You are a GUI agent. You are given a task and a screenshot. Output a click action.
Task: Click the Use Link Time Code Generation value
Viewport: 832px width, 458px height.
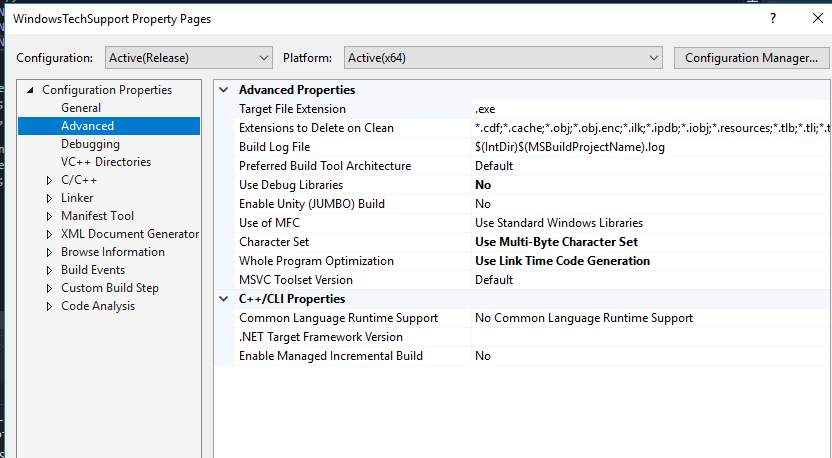tap(562, 261)
